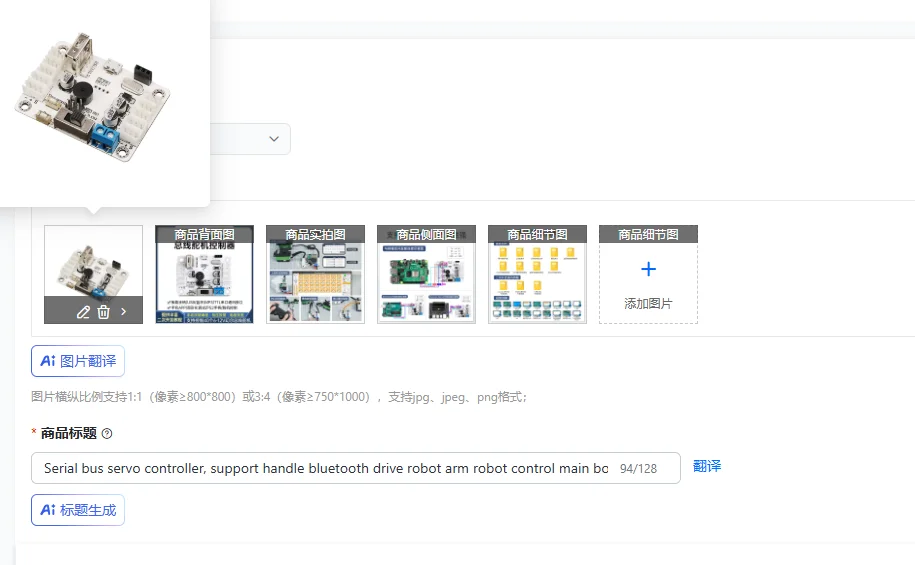
Task: Click the product title input field
Action: 355,468
